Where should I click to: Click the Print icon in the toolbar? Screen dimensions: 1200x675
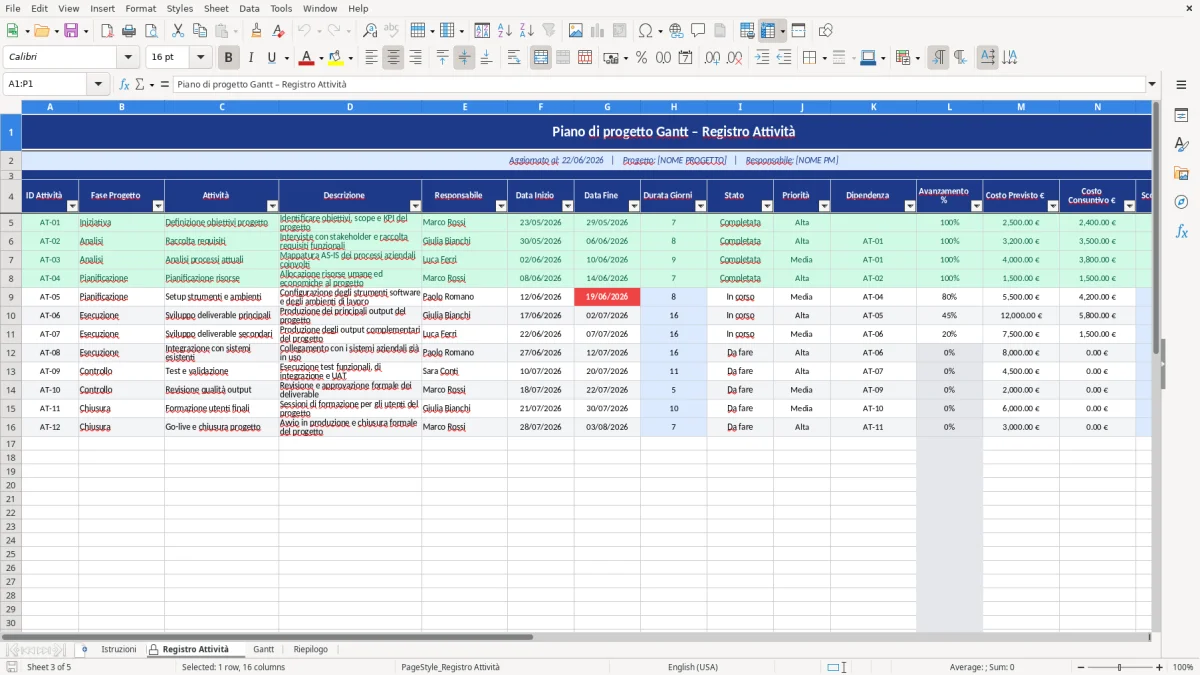(x=129, y=31)
